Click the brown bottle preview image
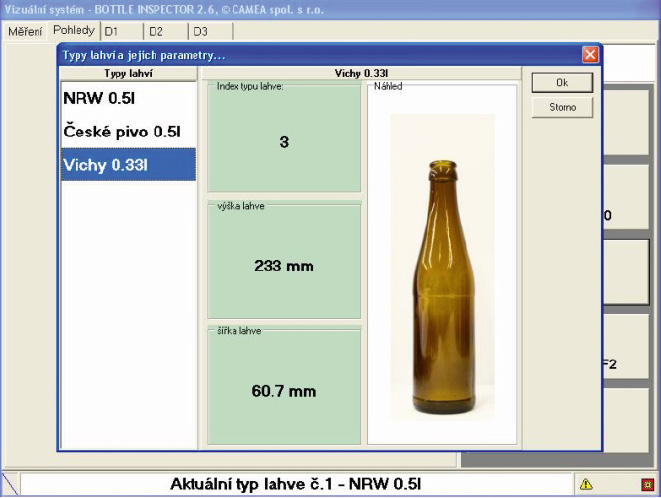 [x=443, y=267]
